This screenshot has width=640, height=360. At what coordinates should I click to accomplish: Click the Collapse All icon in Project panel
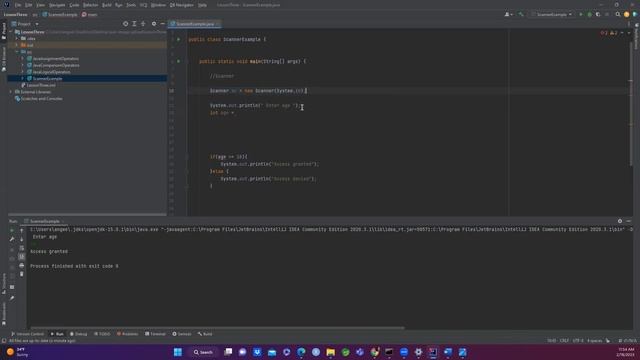click(143, 24)
